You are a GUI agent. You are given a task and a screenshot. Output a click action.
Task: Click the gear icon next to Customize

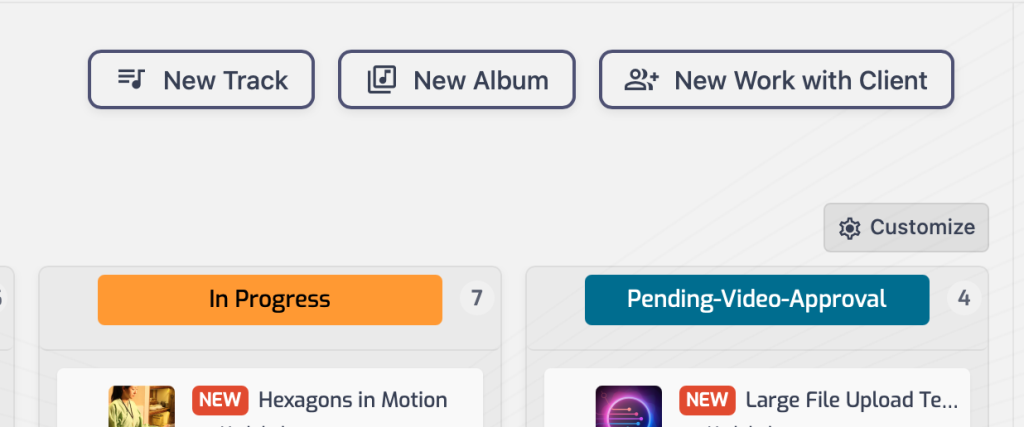coord(850,228)
